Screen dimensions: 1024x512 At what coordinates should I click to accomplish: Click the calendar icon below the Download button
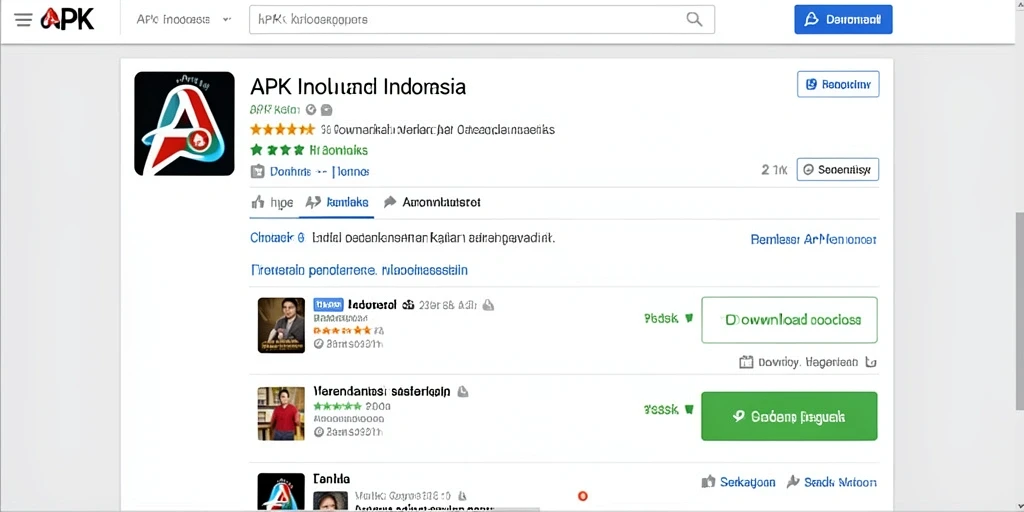click(x=746, y=362)
